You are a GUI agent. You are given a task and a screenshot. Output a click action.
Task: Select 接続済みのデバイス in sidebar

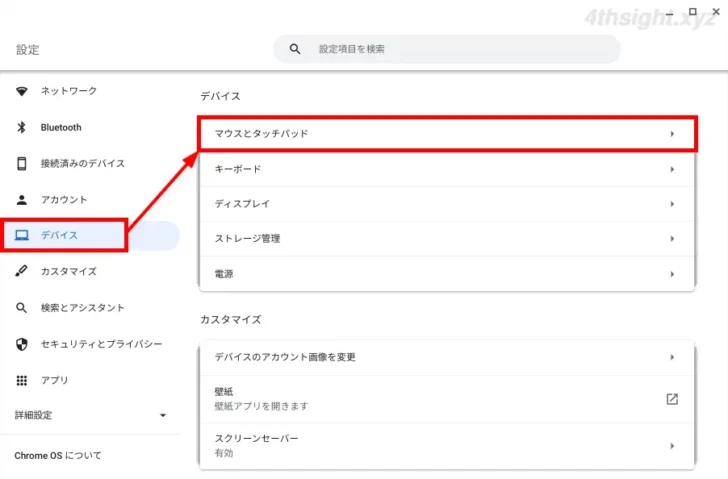83,163
